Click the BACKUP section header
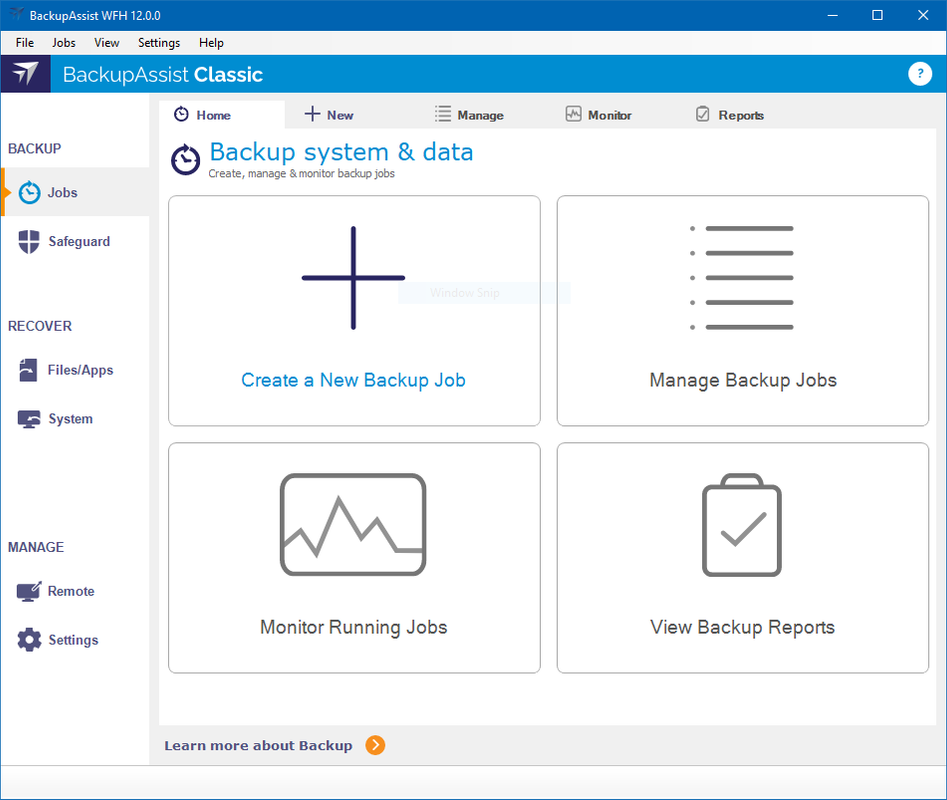 [x=34, y=149]
